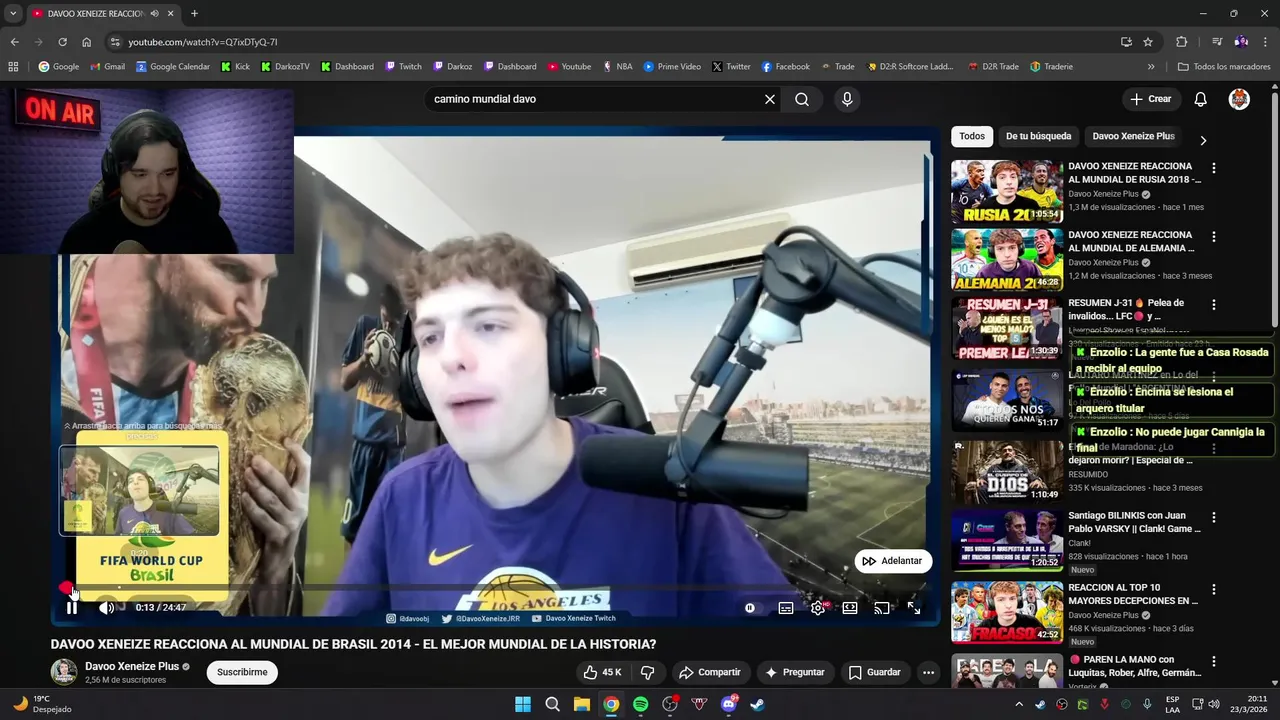Toggle subtitles in the video player
The width and height of the screenshot is (1280, 720).
tap(786, 607)
